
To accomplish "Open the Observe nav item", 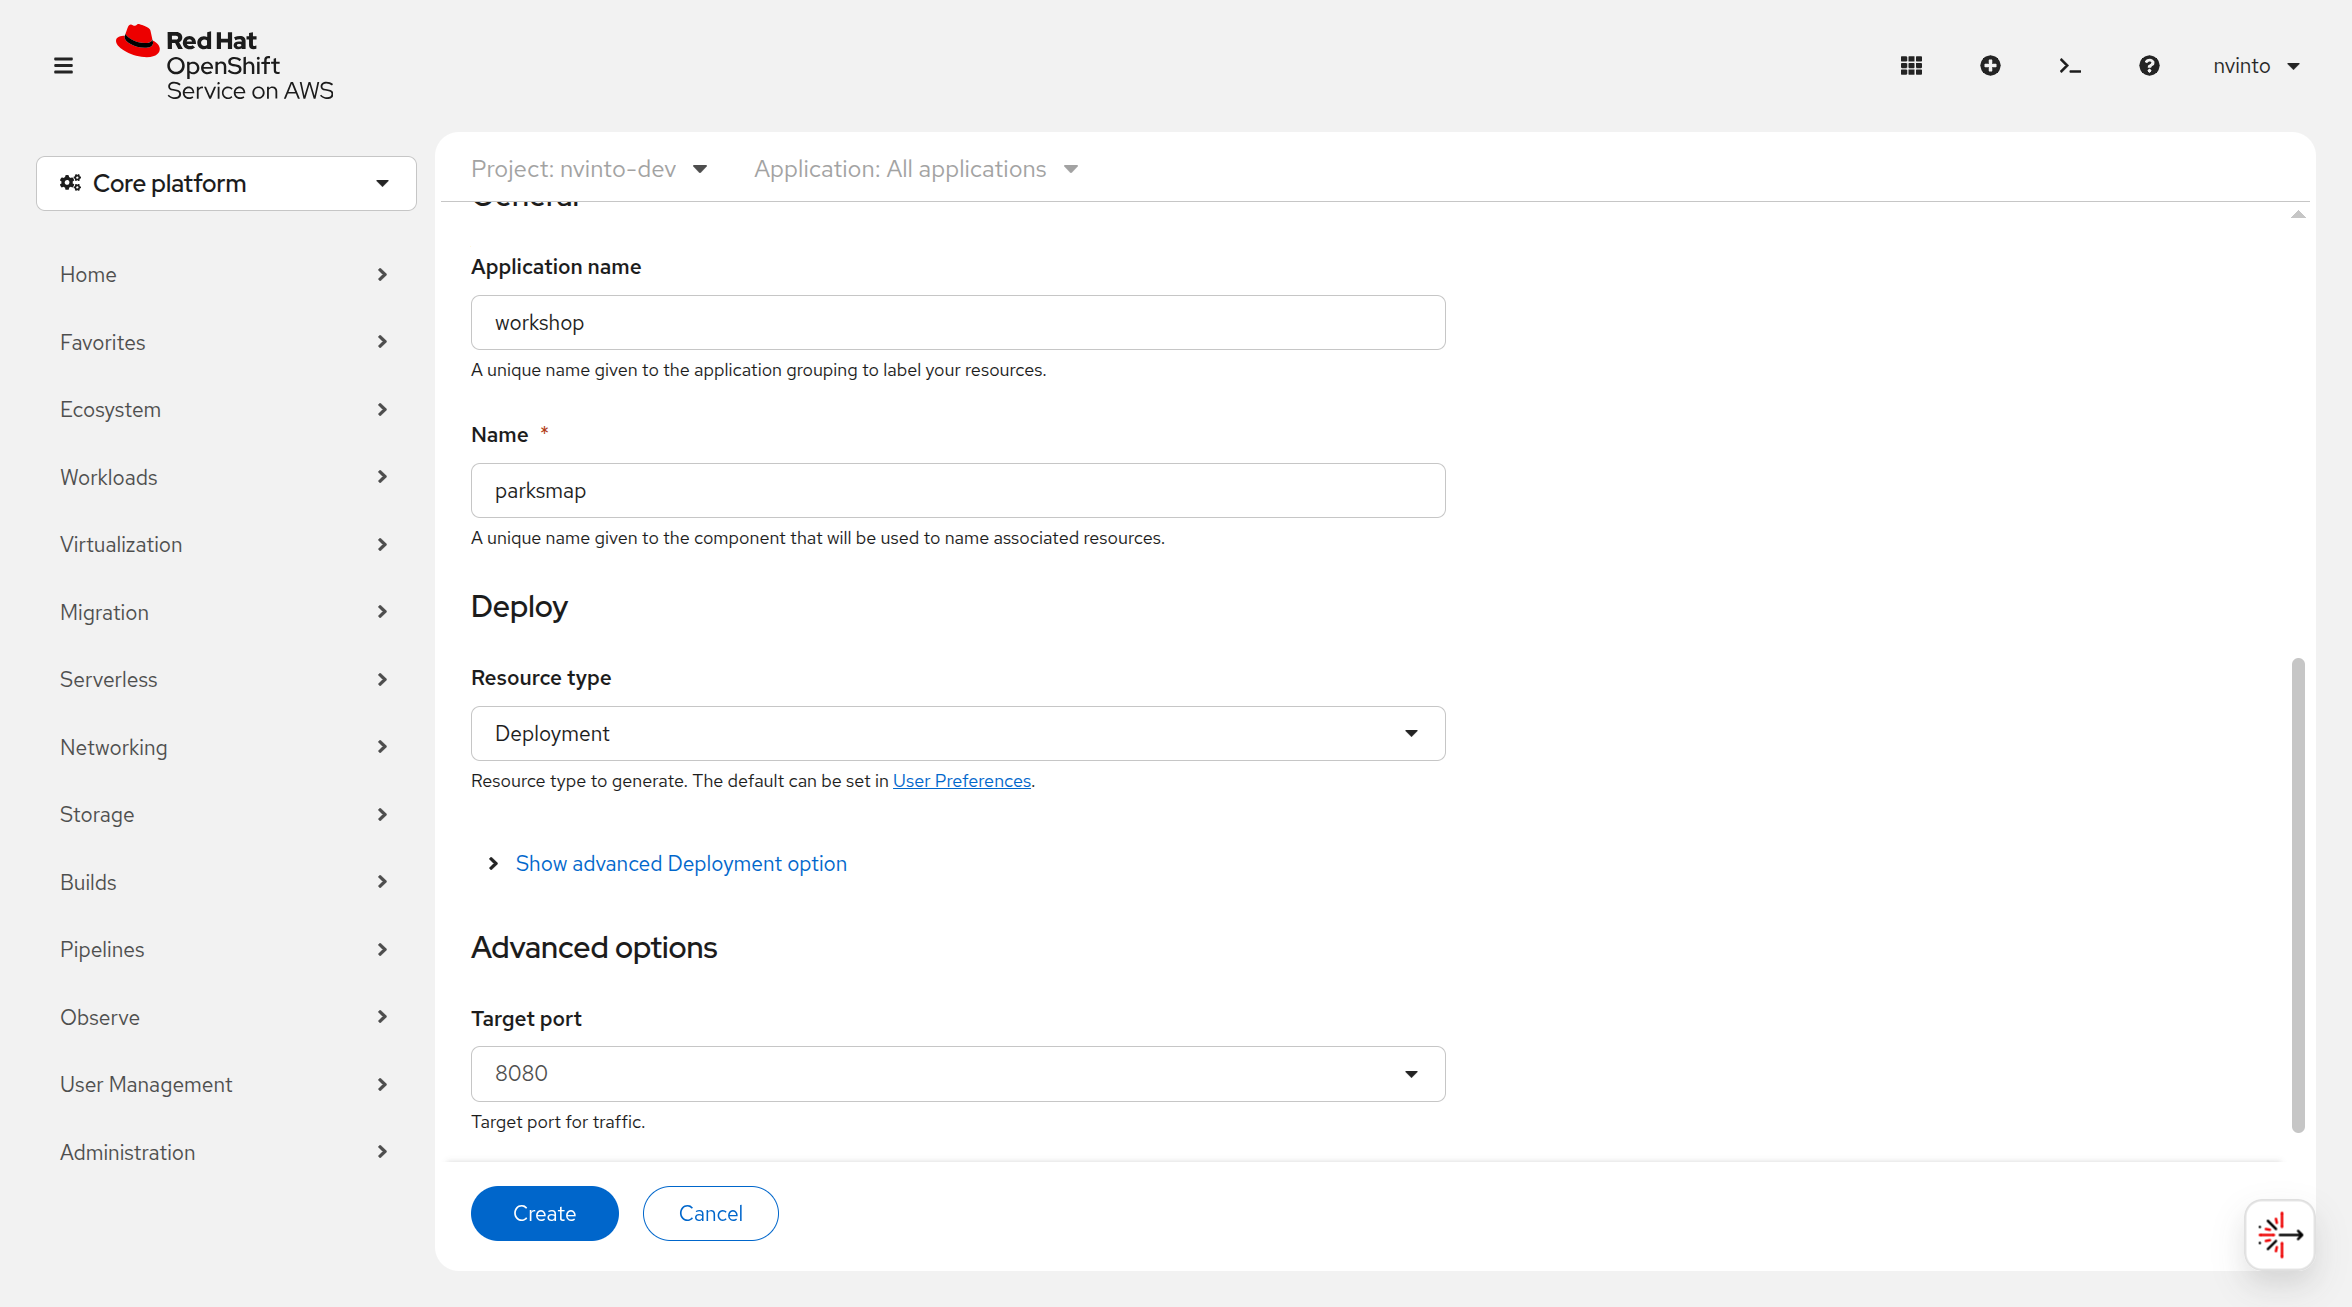I will tap(226, 1017).
